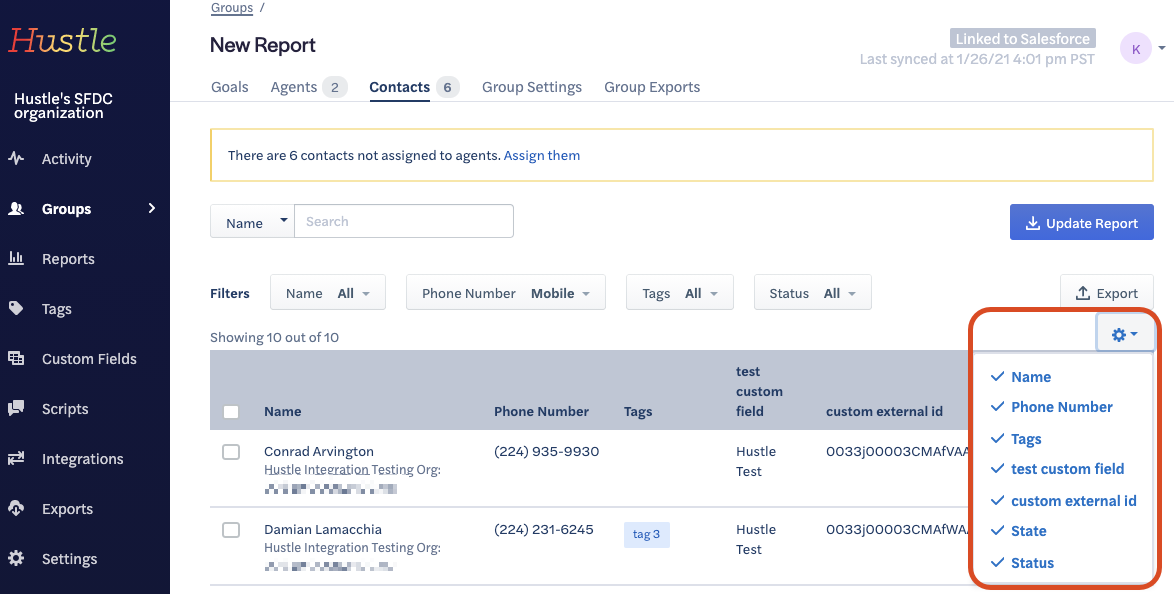Toggle the select-all contacts checkbox

click(231, 412)
